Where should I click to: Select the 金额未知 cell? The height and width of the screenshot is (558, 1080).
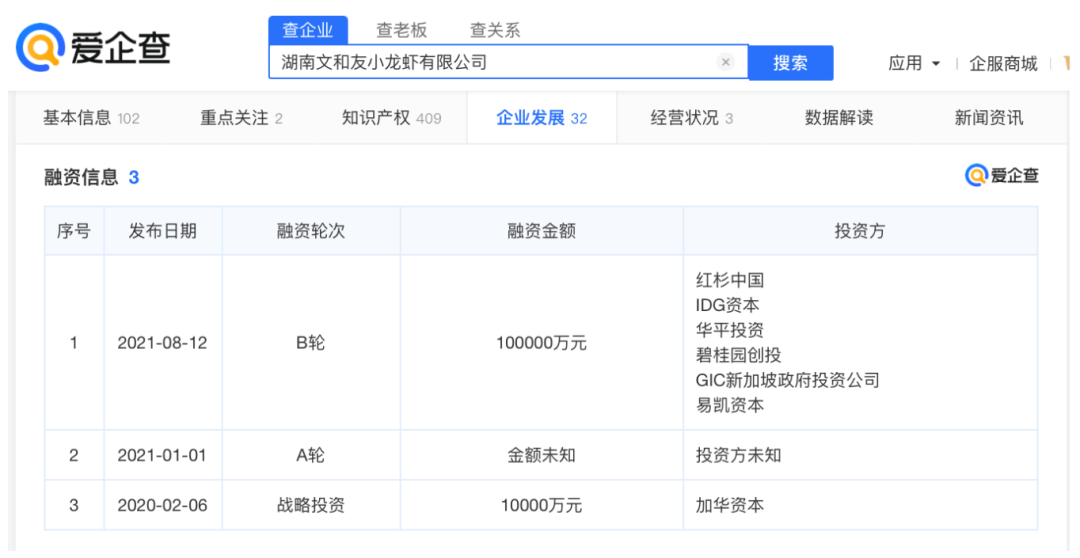[541, 455]
